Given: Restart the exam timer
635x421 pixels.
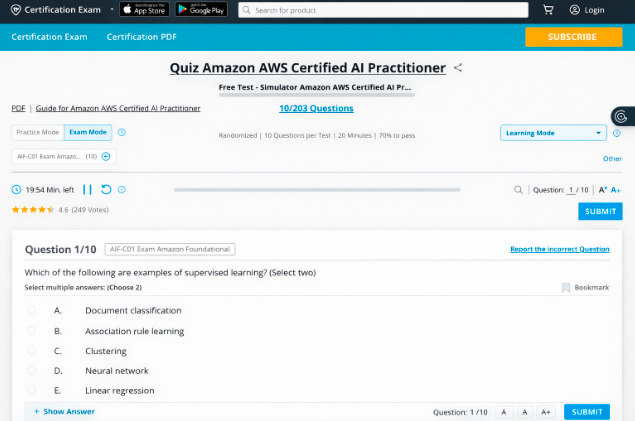Looking at the screenshot, I should tap(106, 189).
